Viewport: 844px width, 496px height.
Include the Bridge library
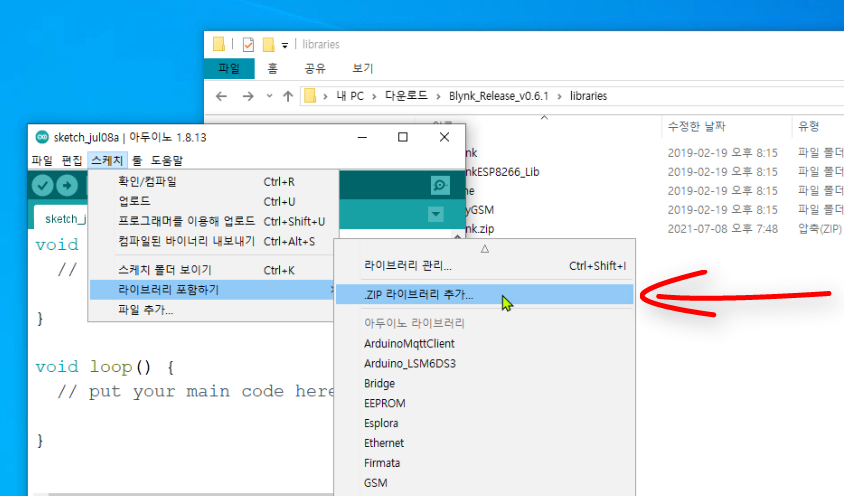click(x=484, y=383)
